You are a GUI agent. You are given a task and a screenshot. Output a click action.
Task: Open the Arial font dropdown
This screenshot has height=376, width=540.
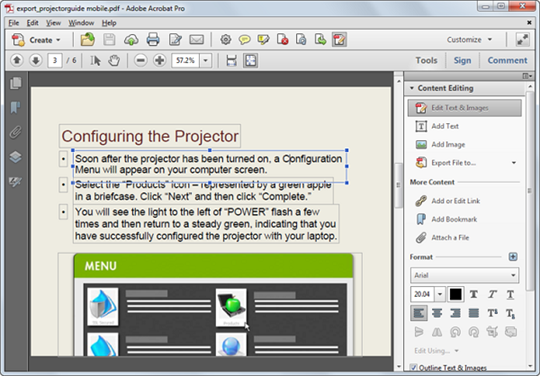click(465, 275)
